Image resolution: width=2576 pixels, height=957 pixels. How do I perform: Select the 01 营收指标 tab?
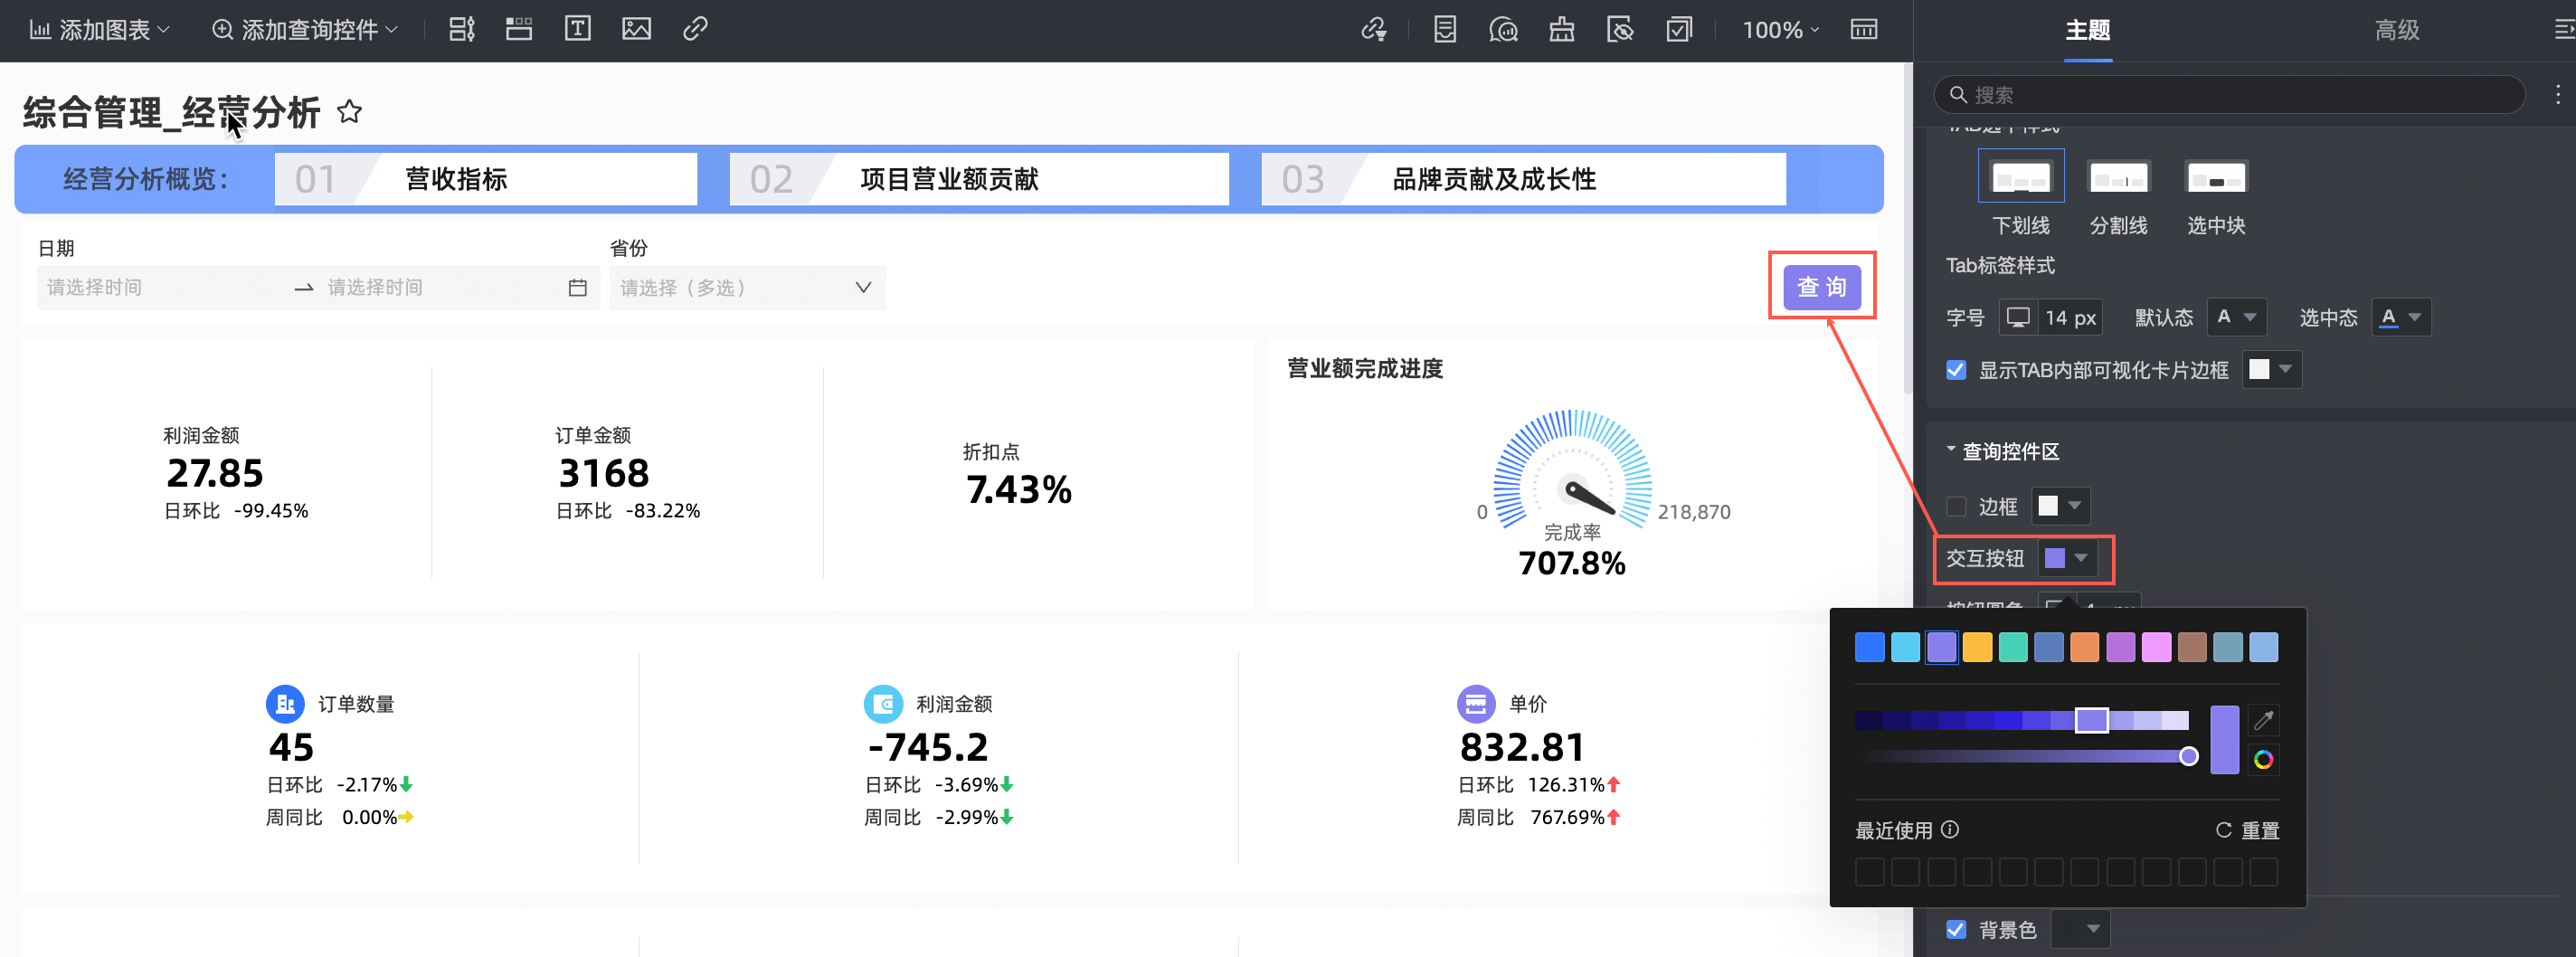(486, 179)
